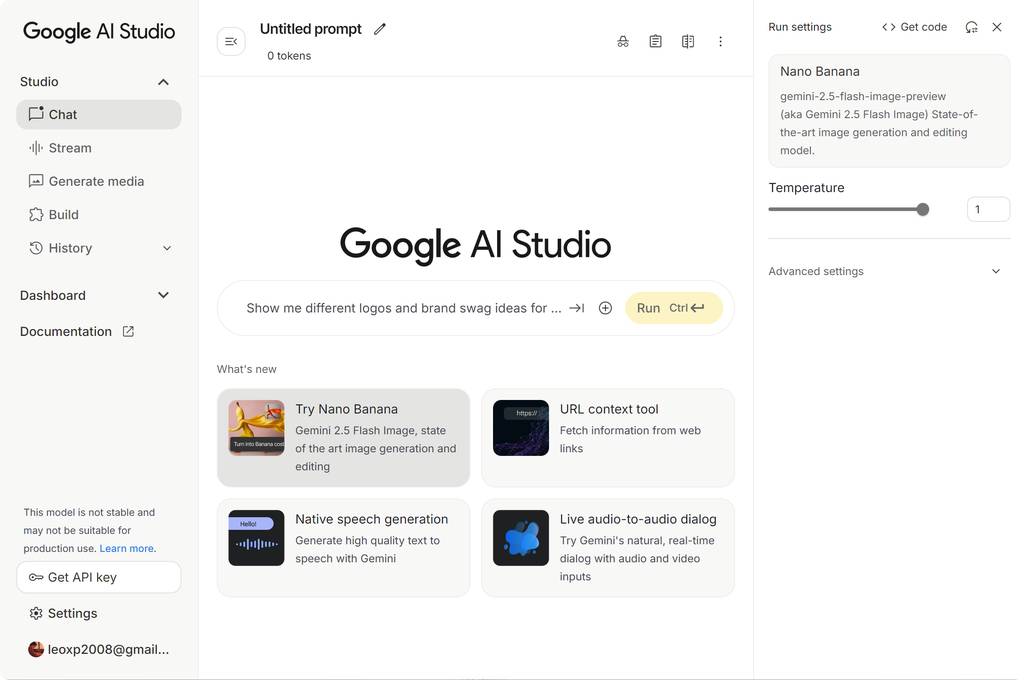Click the Chat speech bubble icon
This screenshot has height=680, width=1024.
[36, 114]
